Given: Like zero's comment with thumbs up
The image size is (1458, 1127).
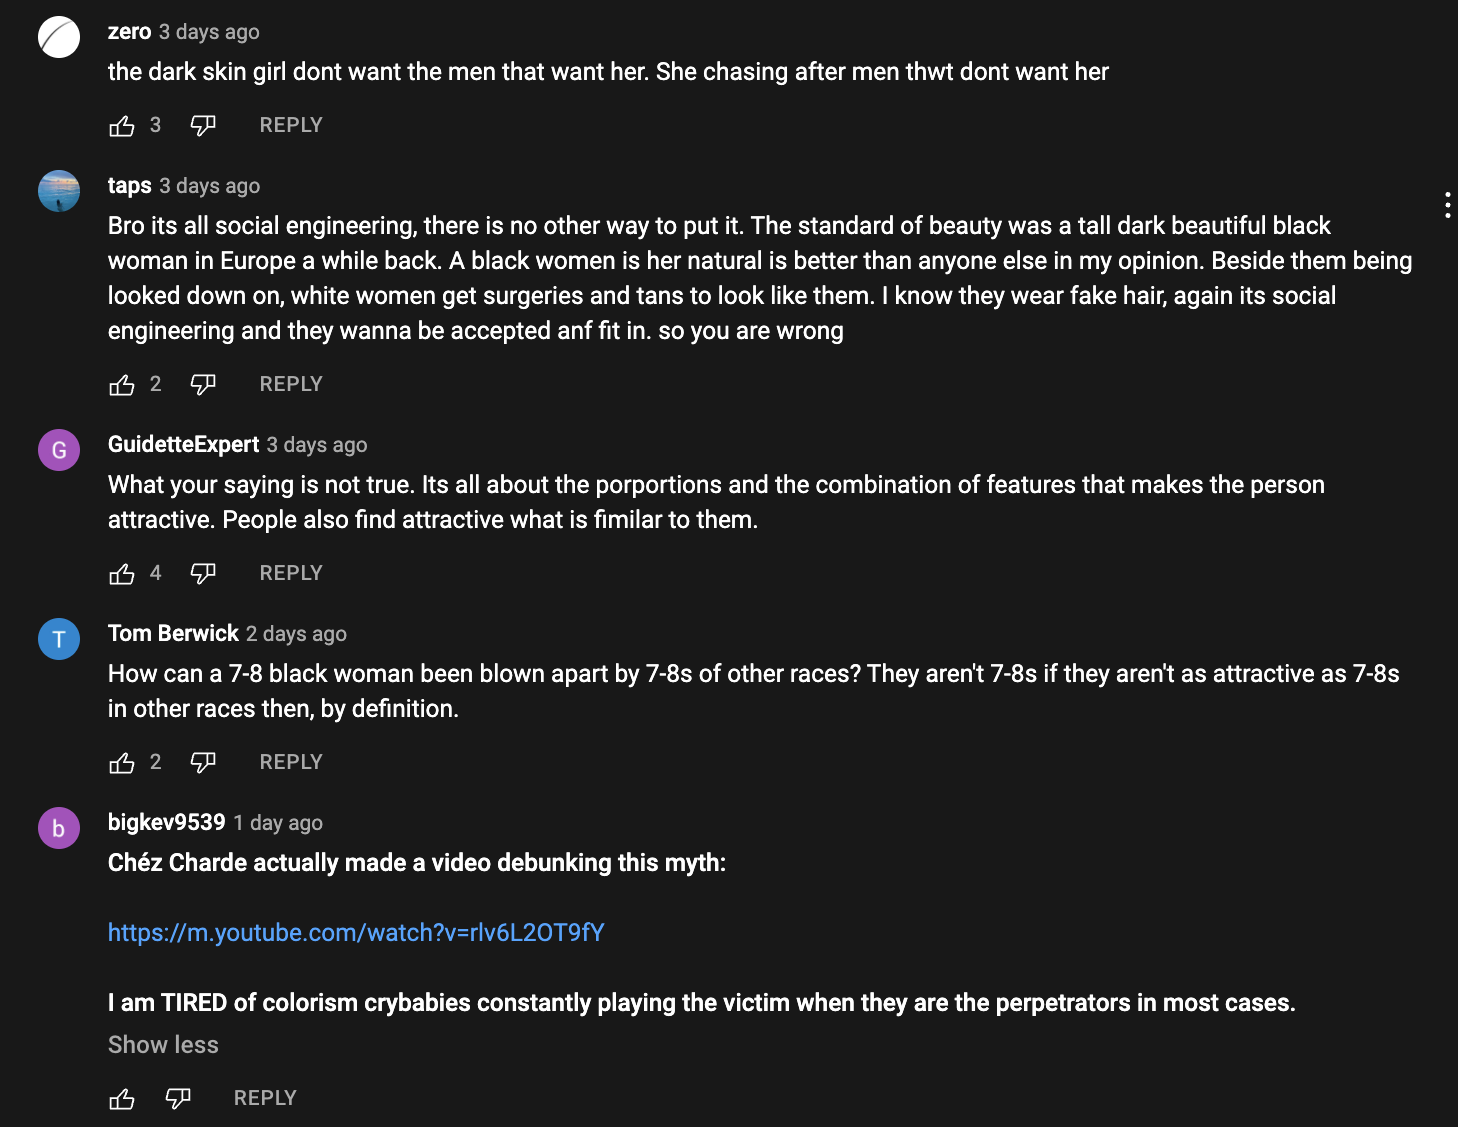Looking at the screenshot, I should point(122,126).
